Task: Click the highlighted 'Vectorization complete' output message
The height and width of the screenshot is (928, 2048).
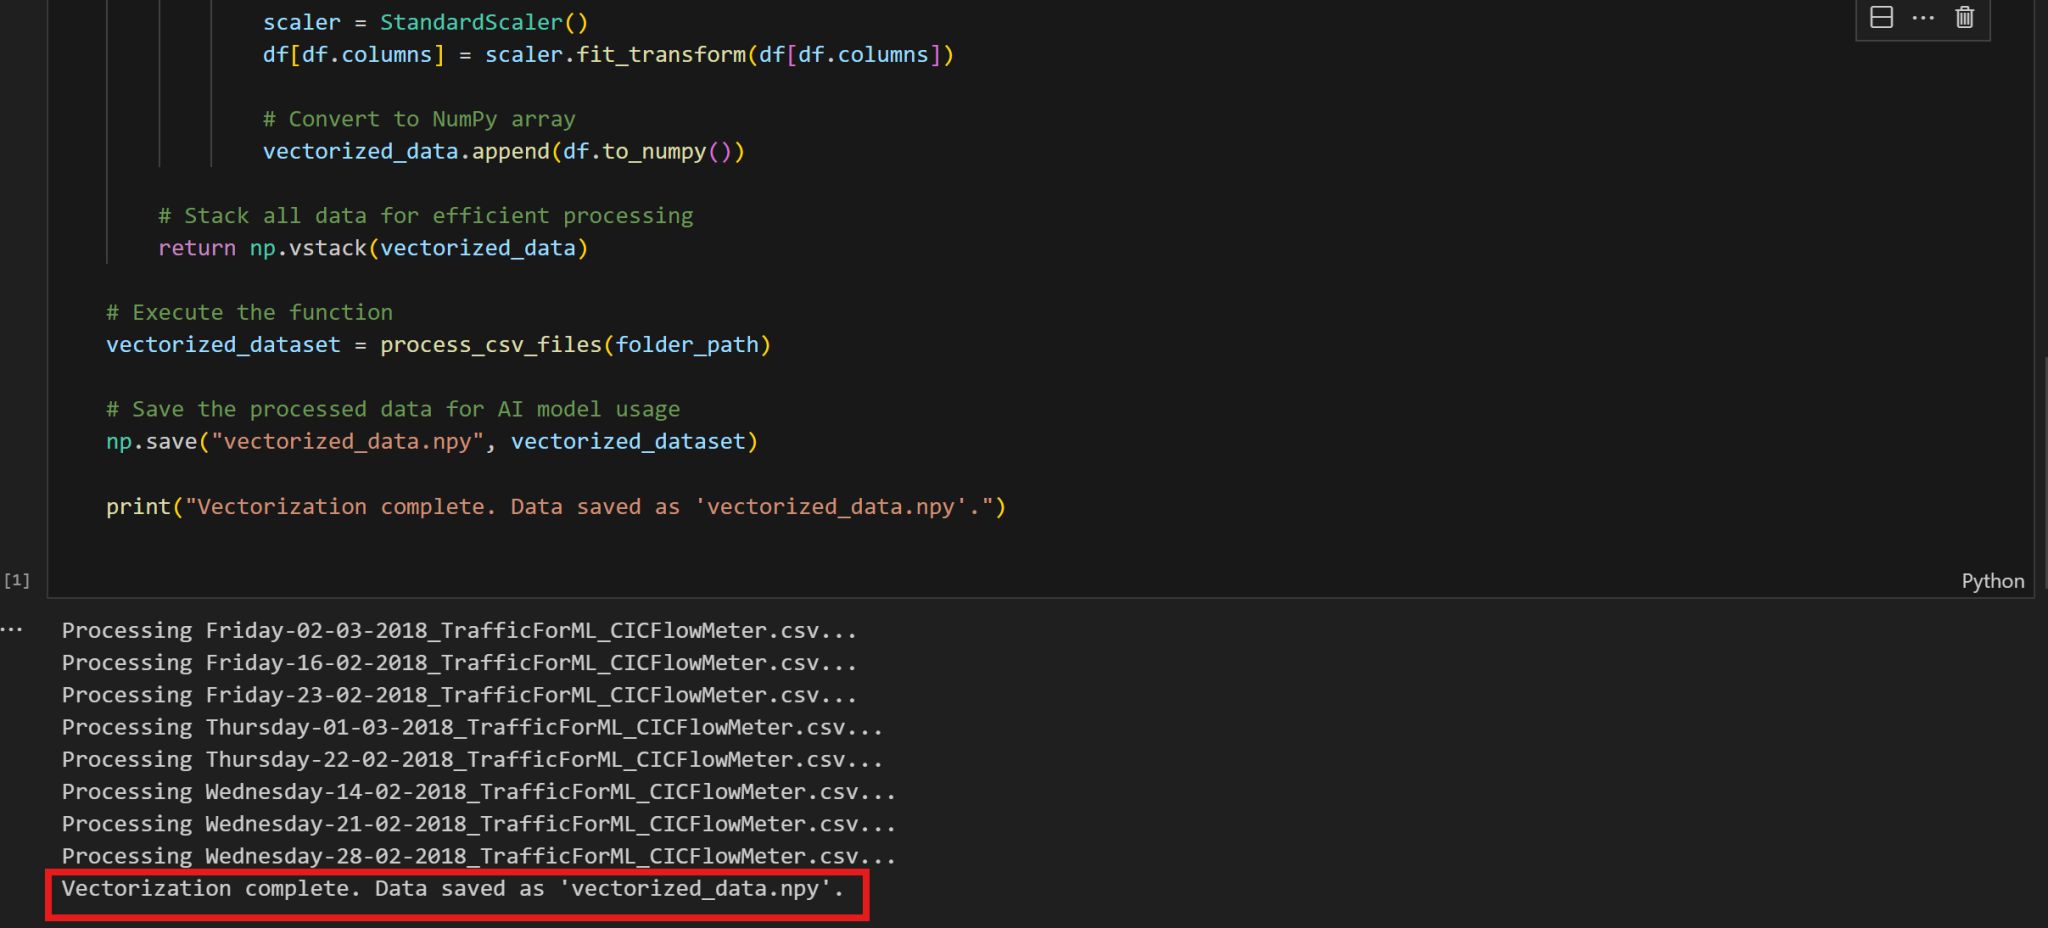Action: (452, 888)
